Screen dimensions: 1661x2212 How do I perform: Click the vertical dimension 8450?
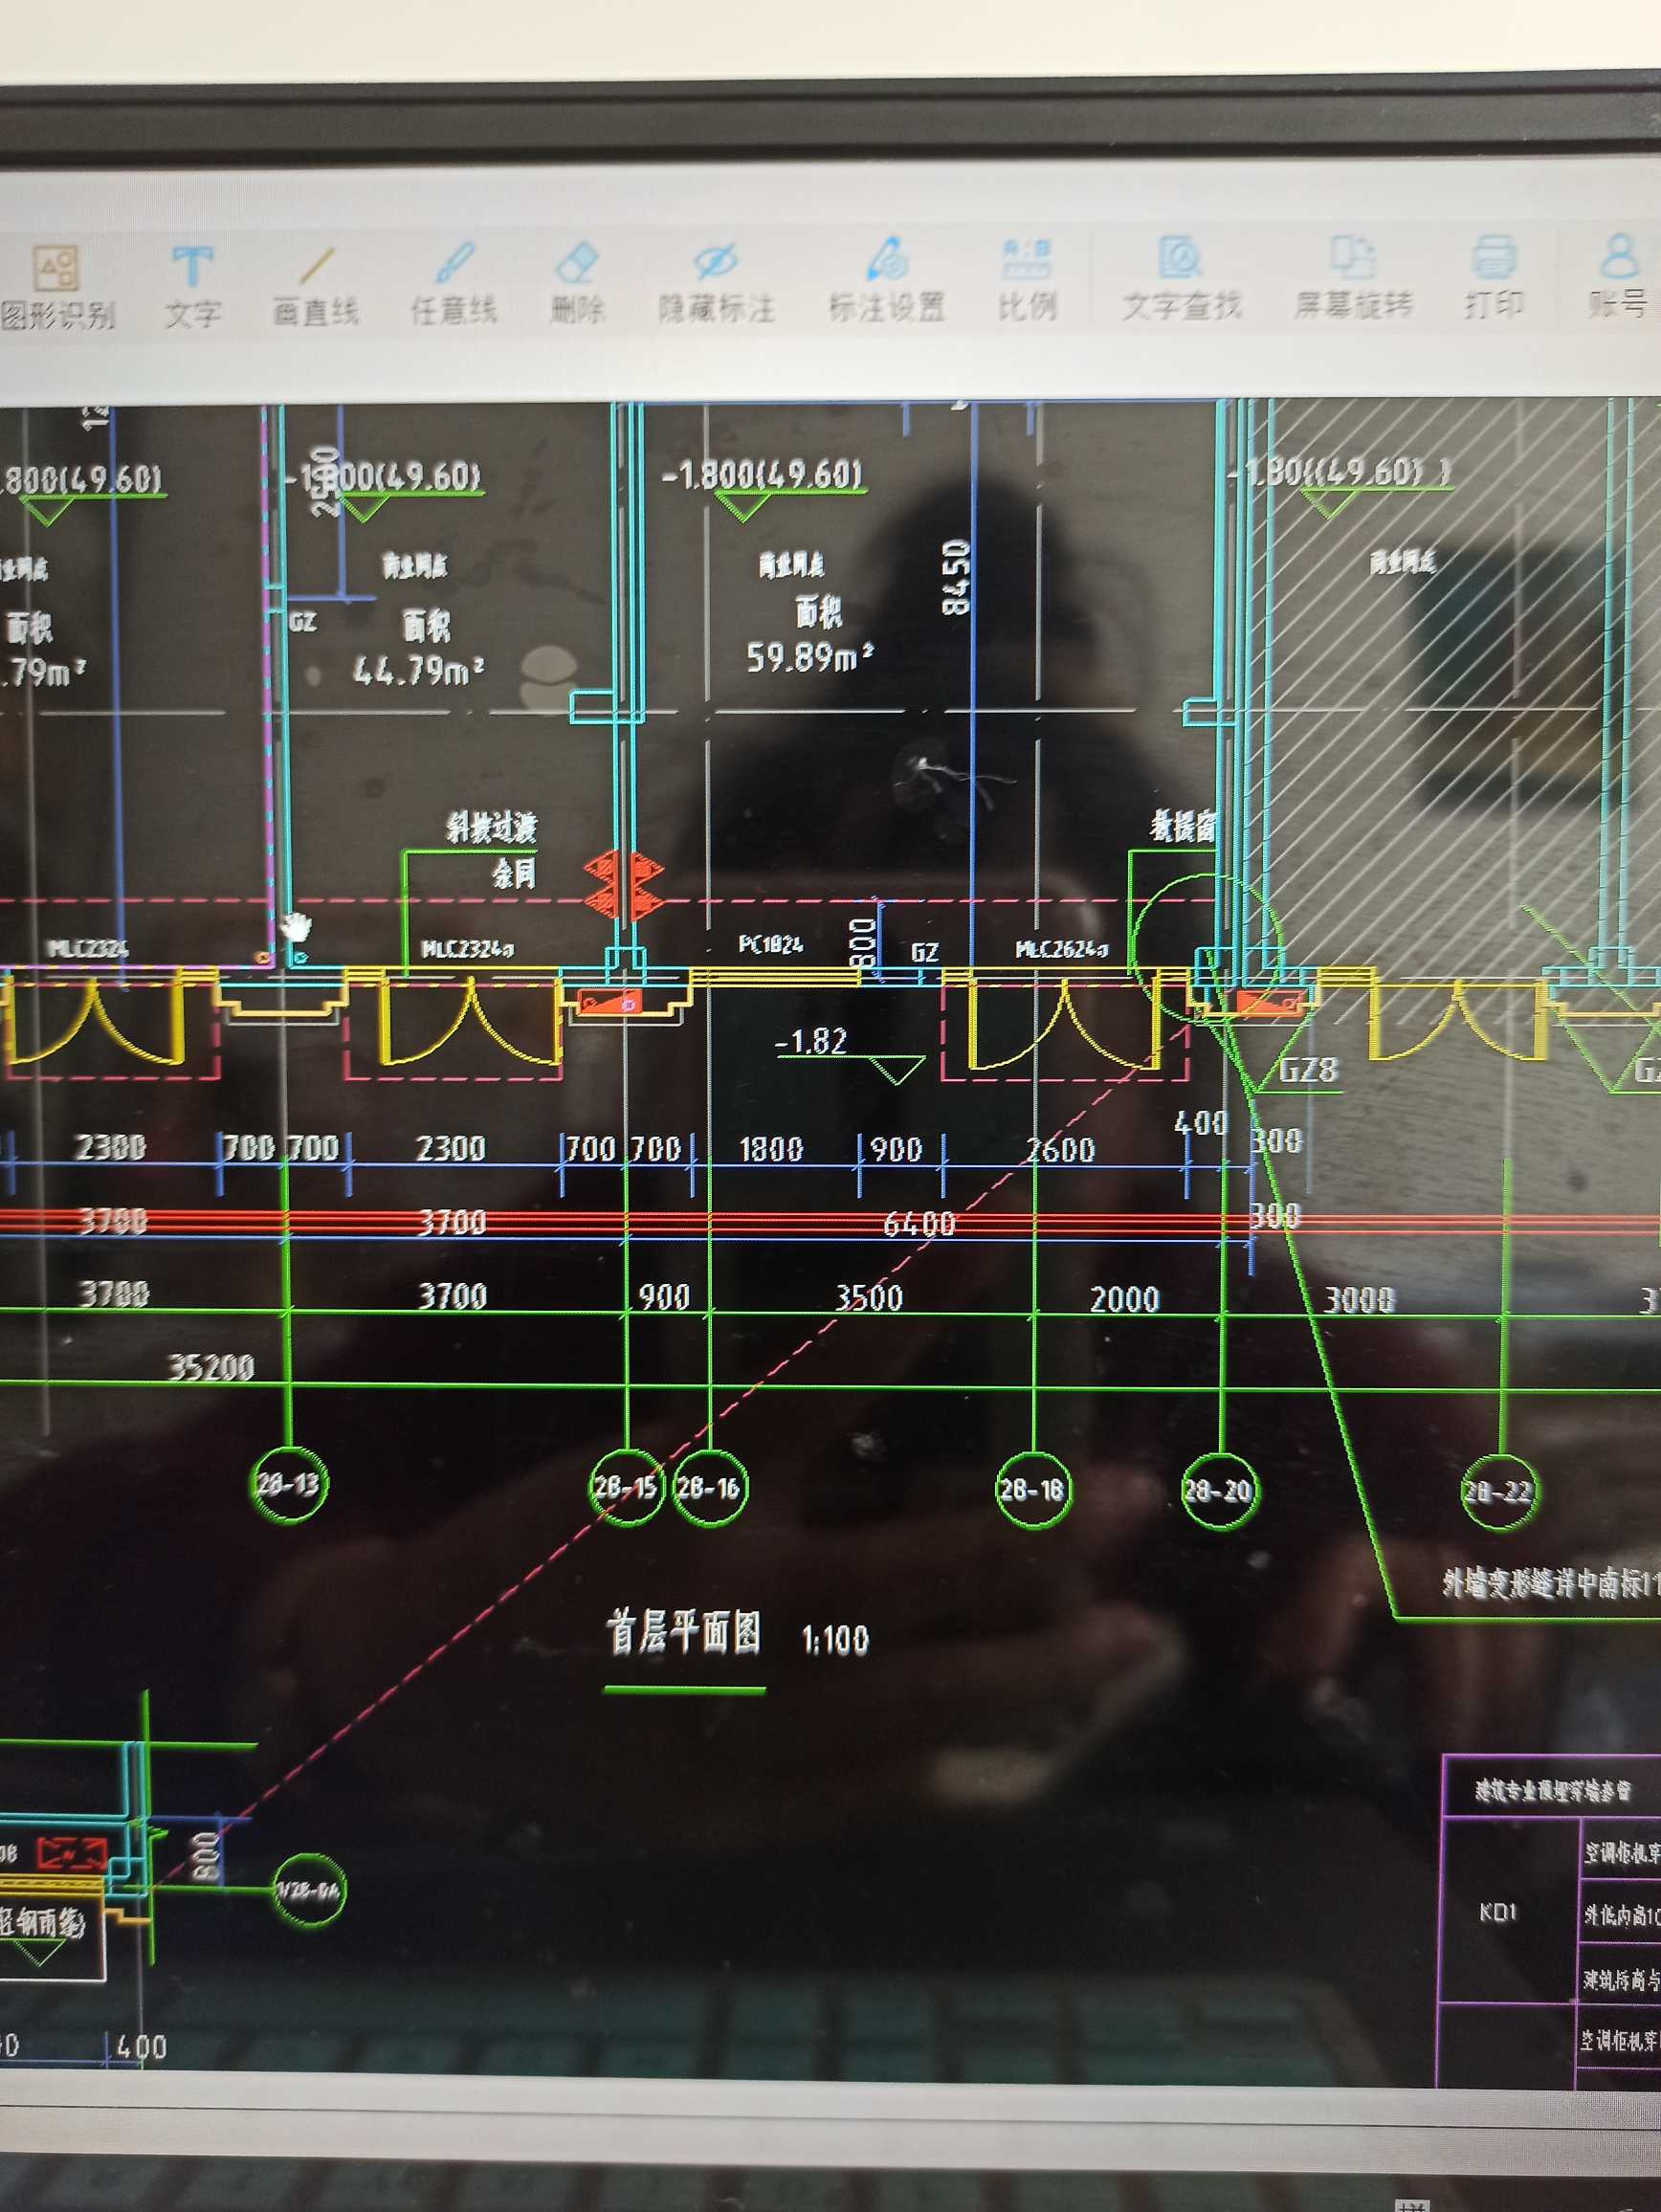(x=956, y=577)
